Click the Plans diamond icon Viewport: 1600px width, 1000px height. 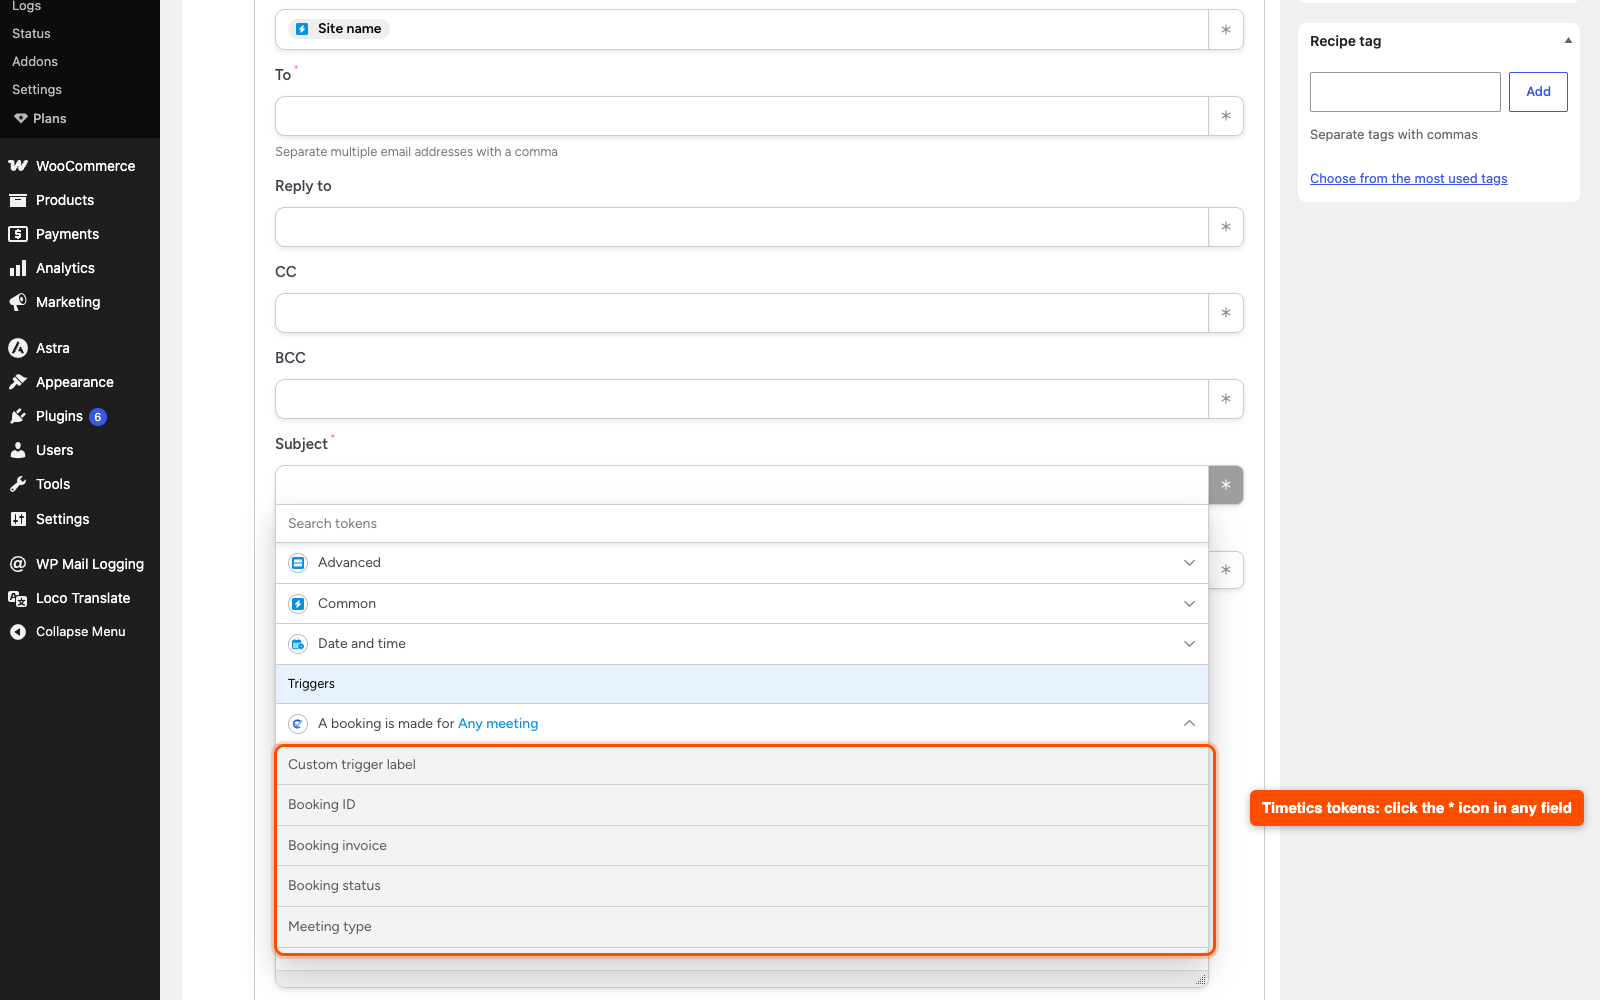[21, 118]
